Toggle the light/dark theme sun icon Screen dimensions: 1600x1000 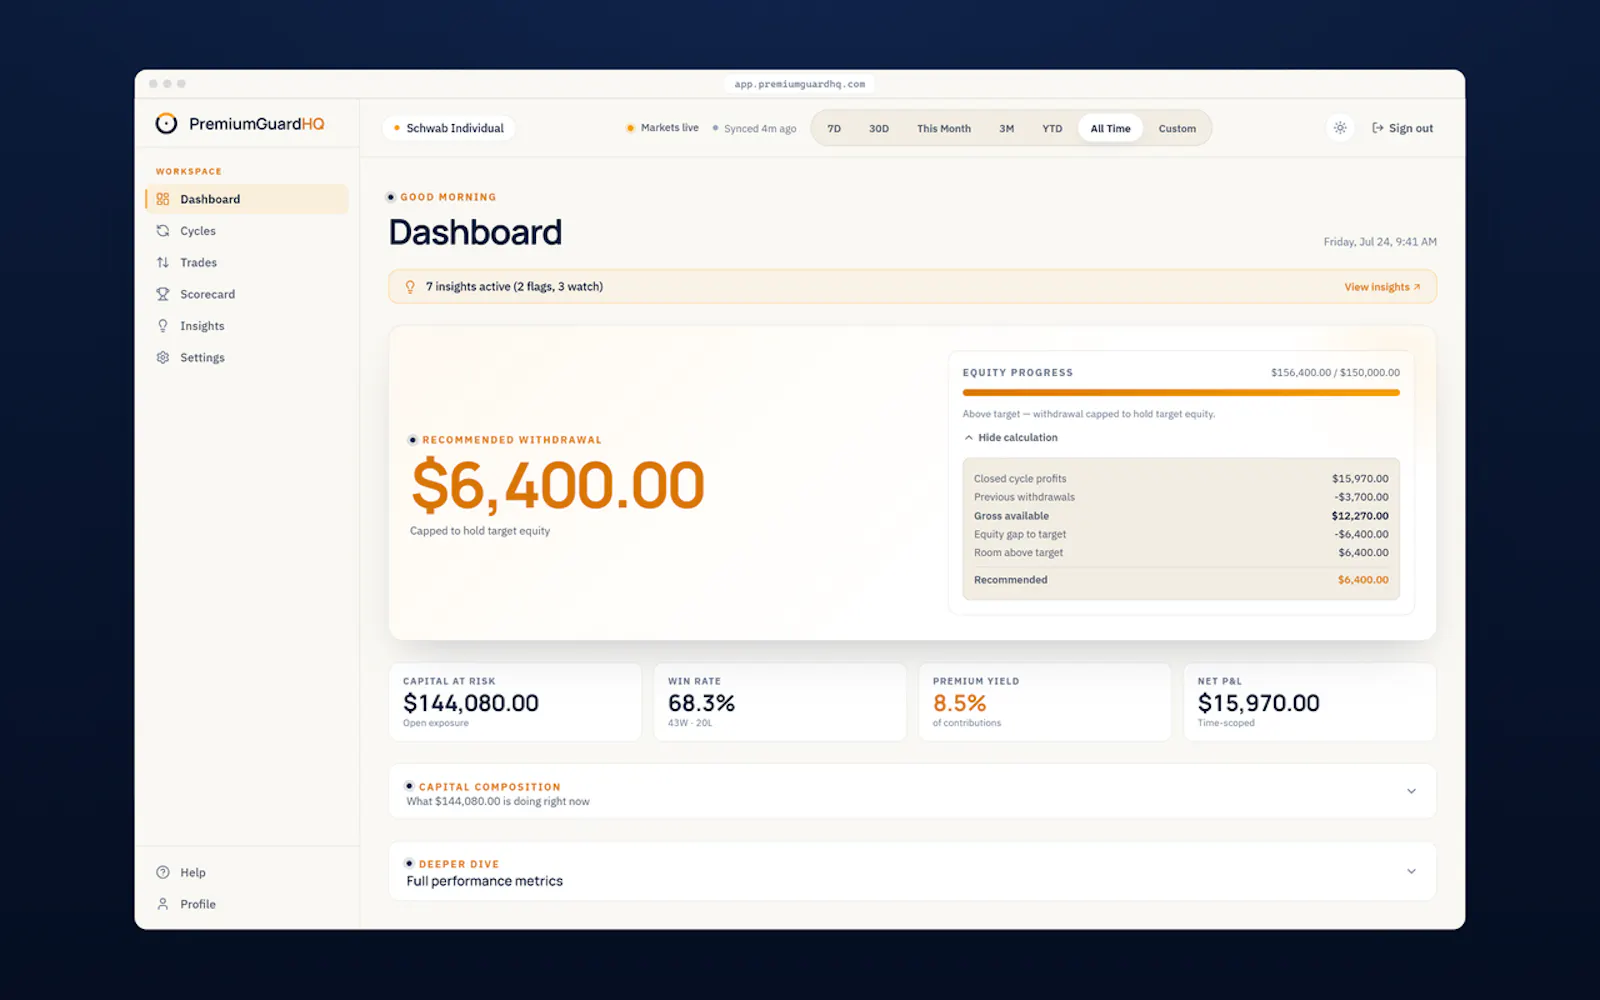click(x=1340, y=128)
